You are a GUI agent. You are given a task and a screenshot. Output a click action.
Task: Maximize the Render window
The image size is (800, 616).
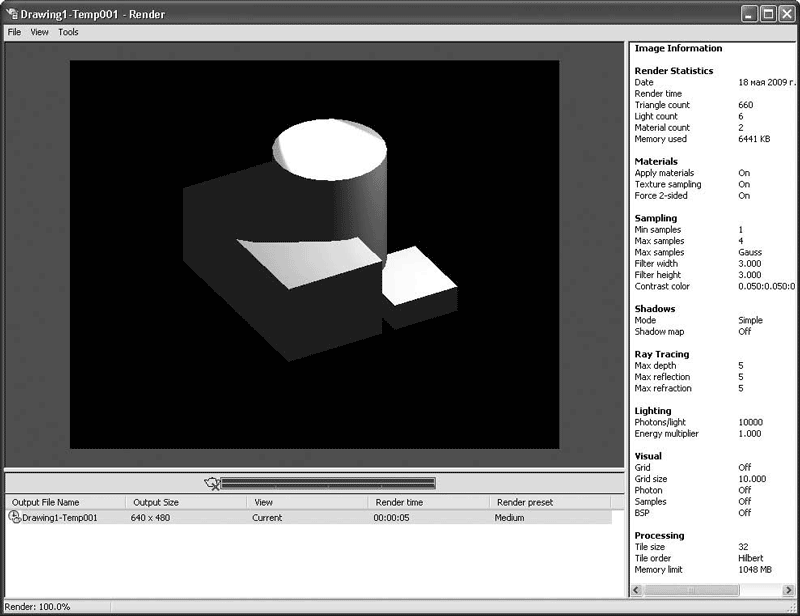click(x=768, y=13)
